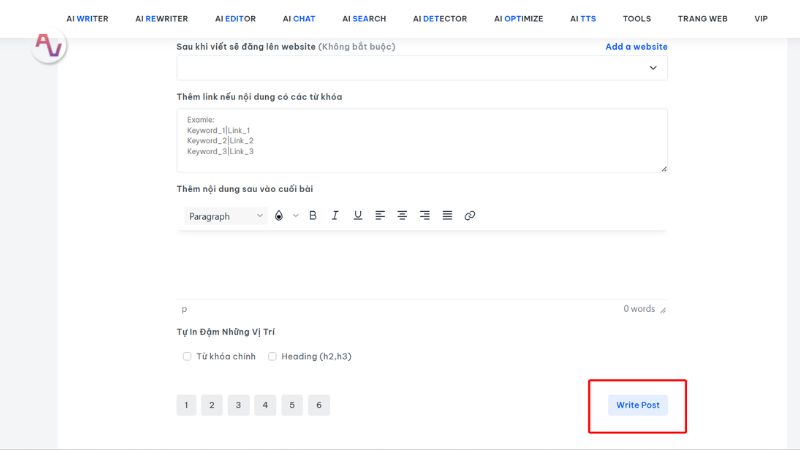
Task: Insert a link using the chain icon
Action: pyautogui.click(x=469, y=216)
